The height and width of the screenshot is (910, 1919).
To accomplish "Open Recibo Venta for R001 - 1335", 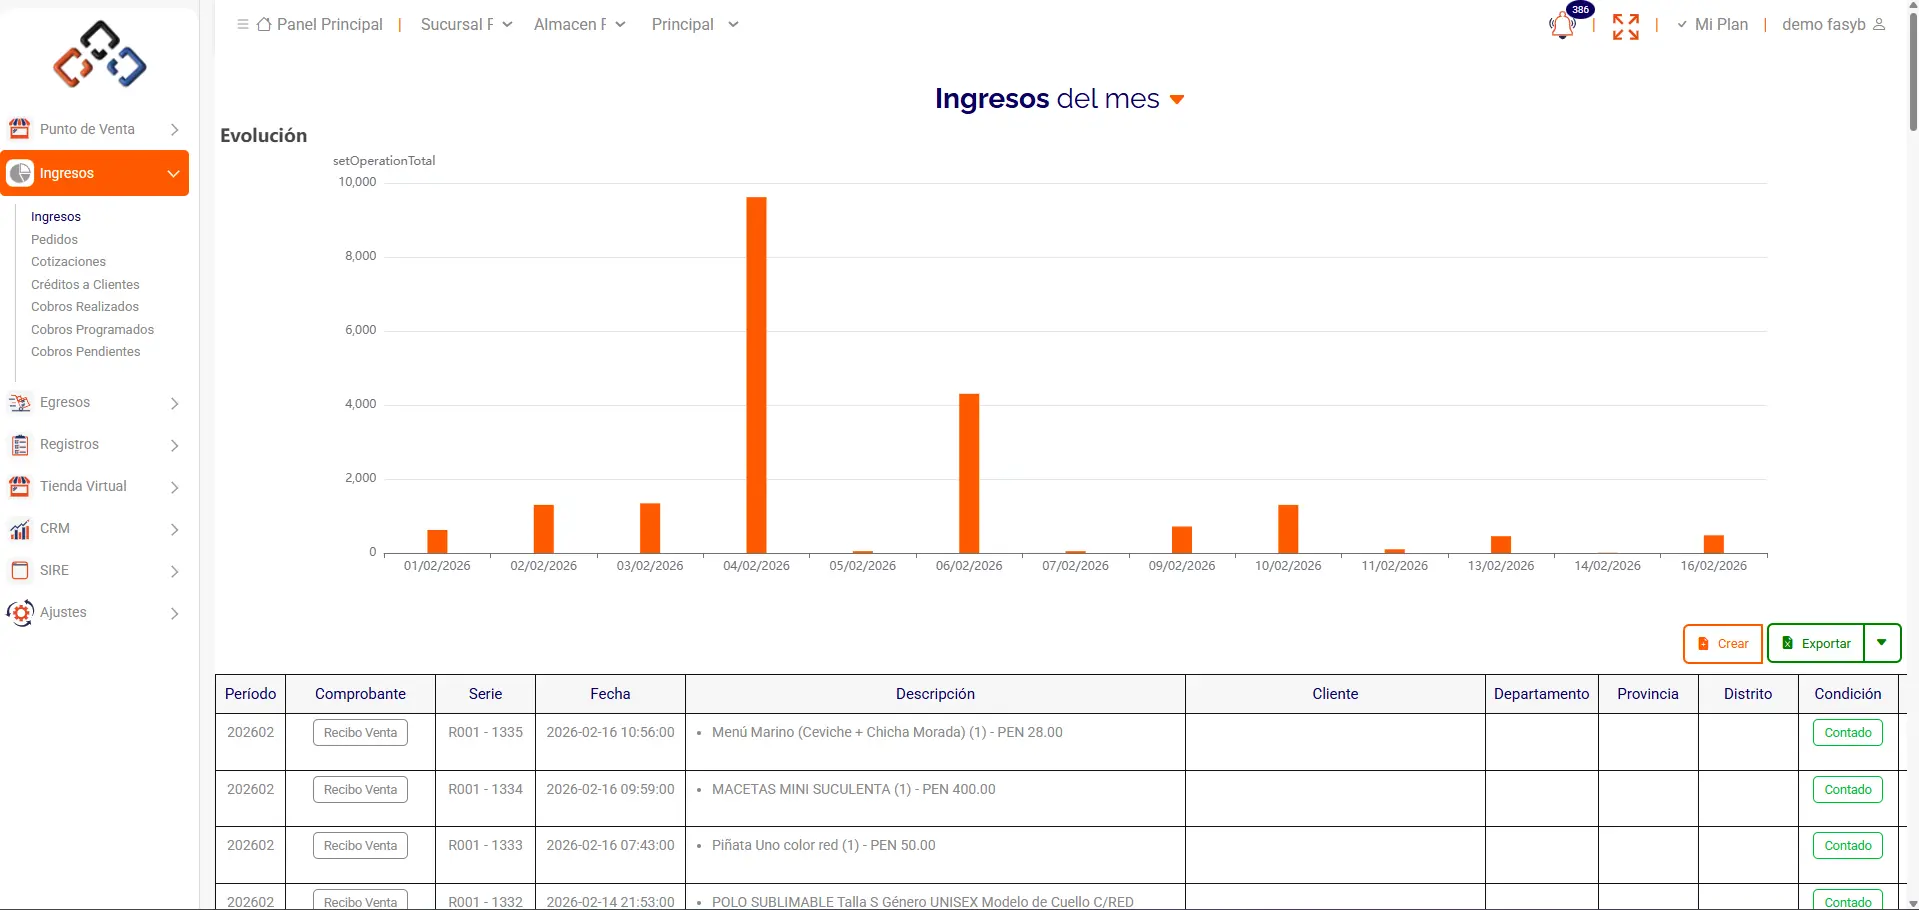I will [x=360, y=733].
